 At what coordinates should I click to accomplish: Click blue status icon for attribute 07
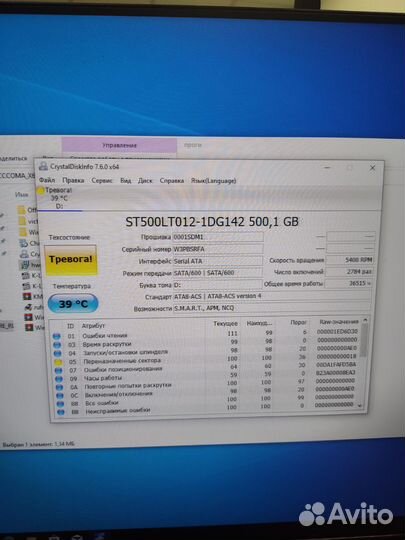(59, 371)
